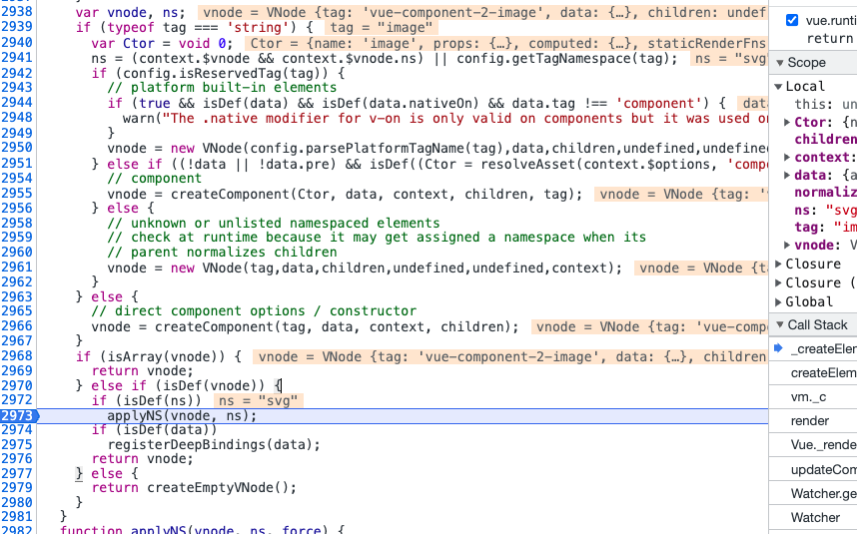Expand the second Closure scope
The width and height of the screenshot is (857, 534).
(778, 283)
